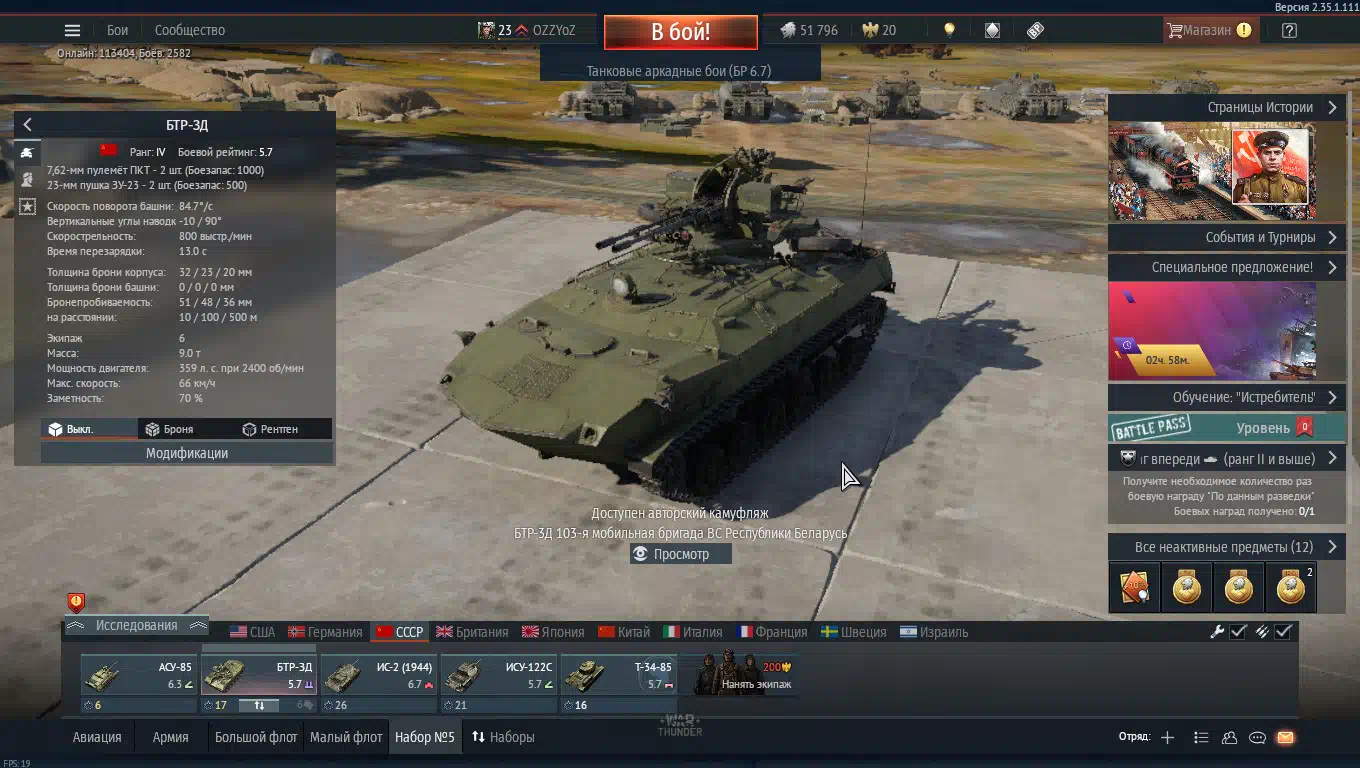Select the Япония nation tab
This screenshot has height=768, width=1360.
(x=553, y=632)
